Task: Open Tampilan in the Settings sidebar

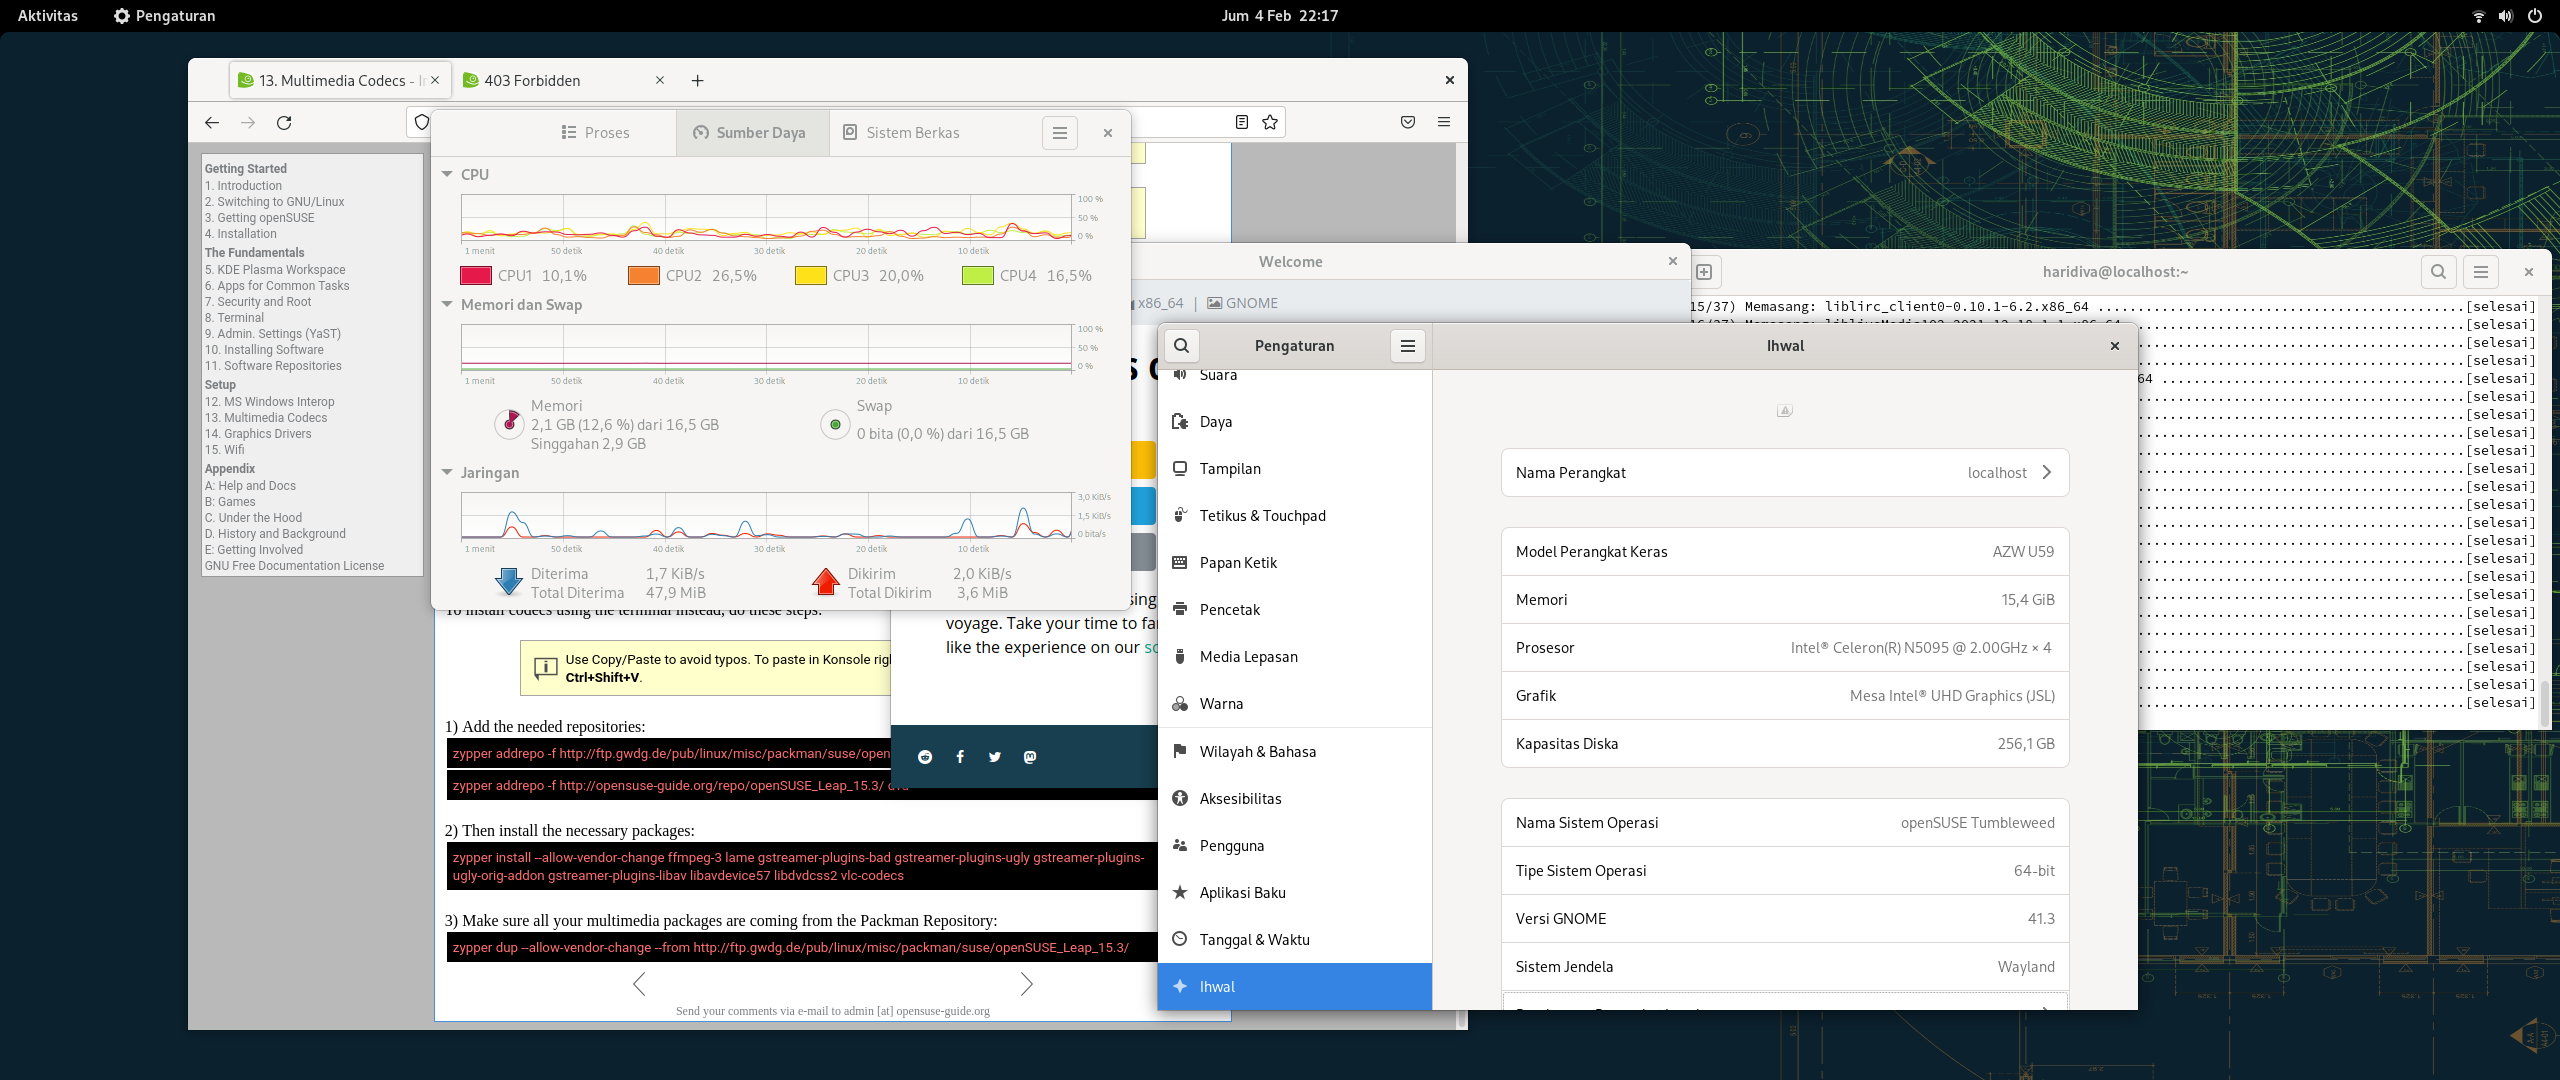Action: pyautogui.click(x=1229, y=469)
